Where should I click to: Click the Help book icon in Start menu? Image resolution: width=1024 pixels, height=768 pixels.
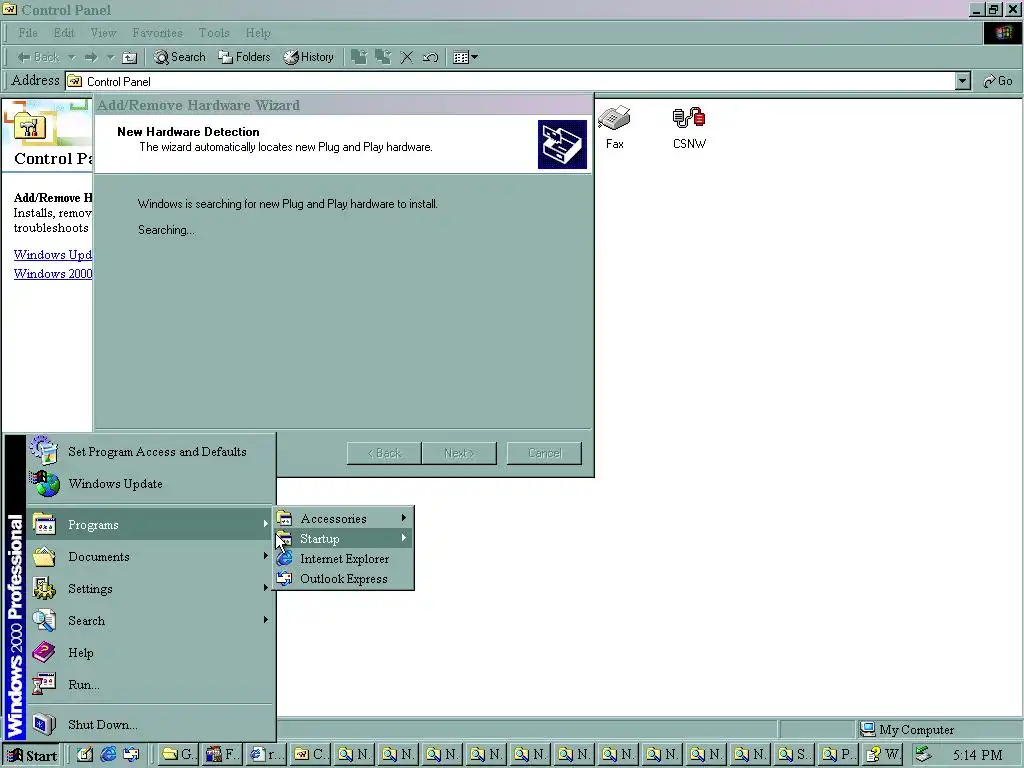point(44,652)
